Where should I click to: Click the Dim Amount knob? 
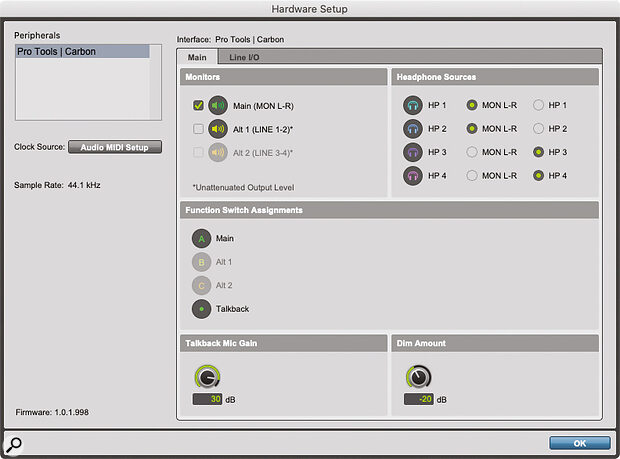click(x=419, y=377)
